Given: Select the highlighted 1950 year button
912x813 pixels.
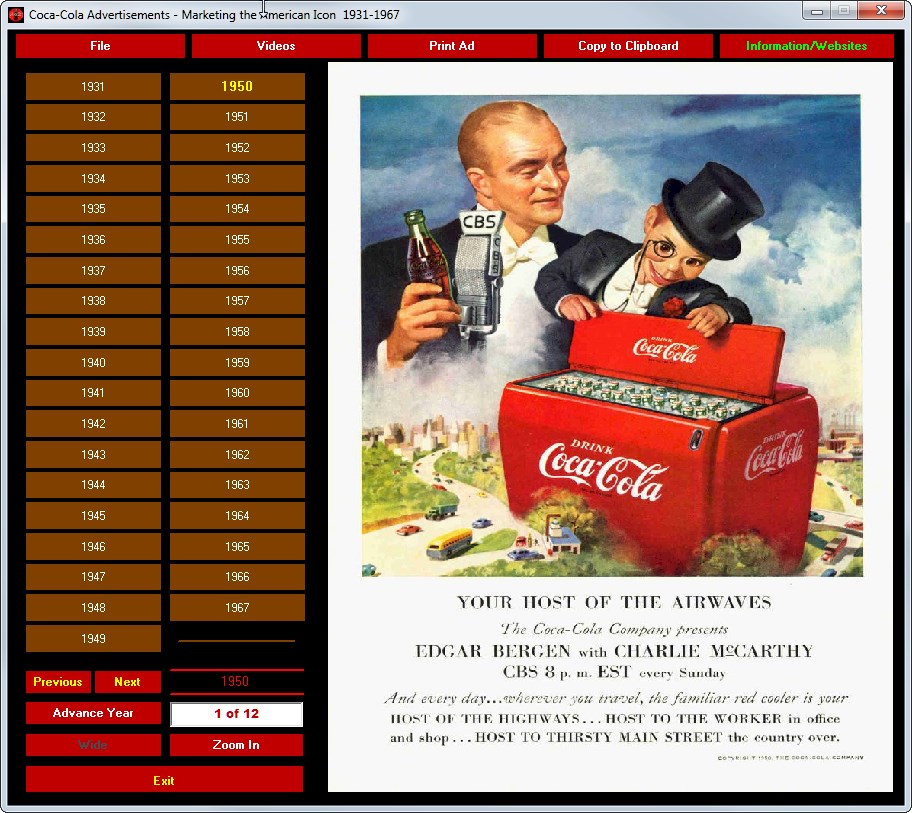Looking at the screenshot, I should [x=236, y=86].
